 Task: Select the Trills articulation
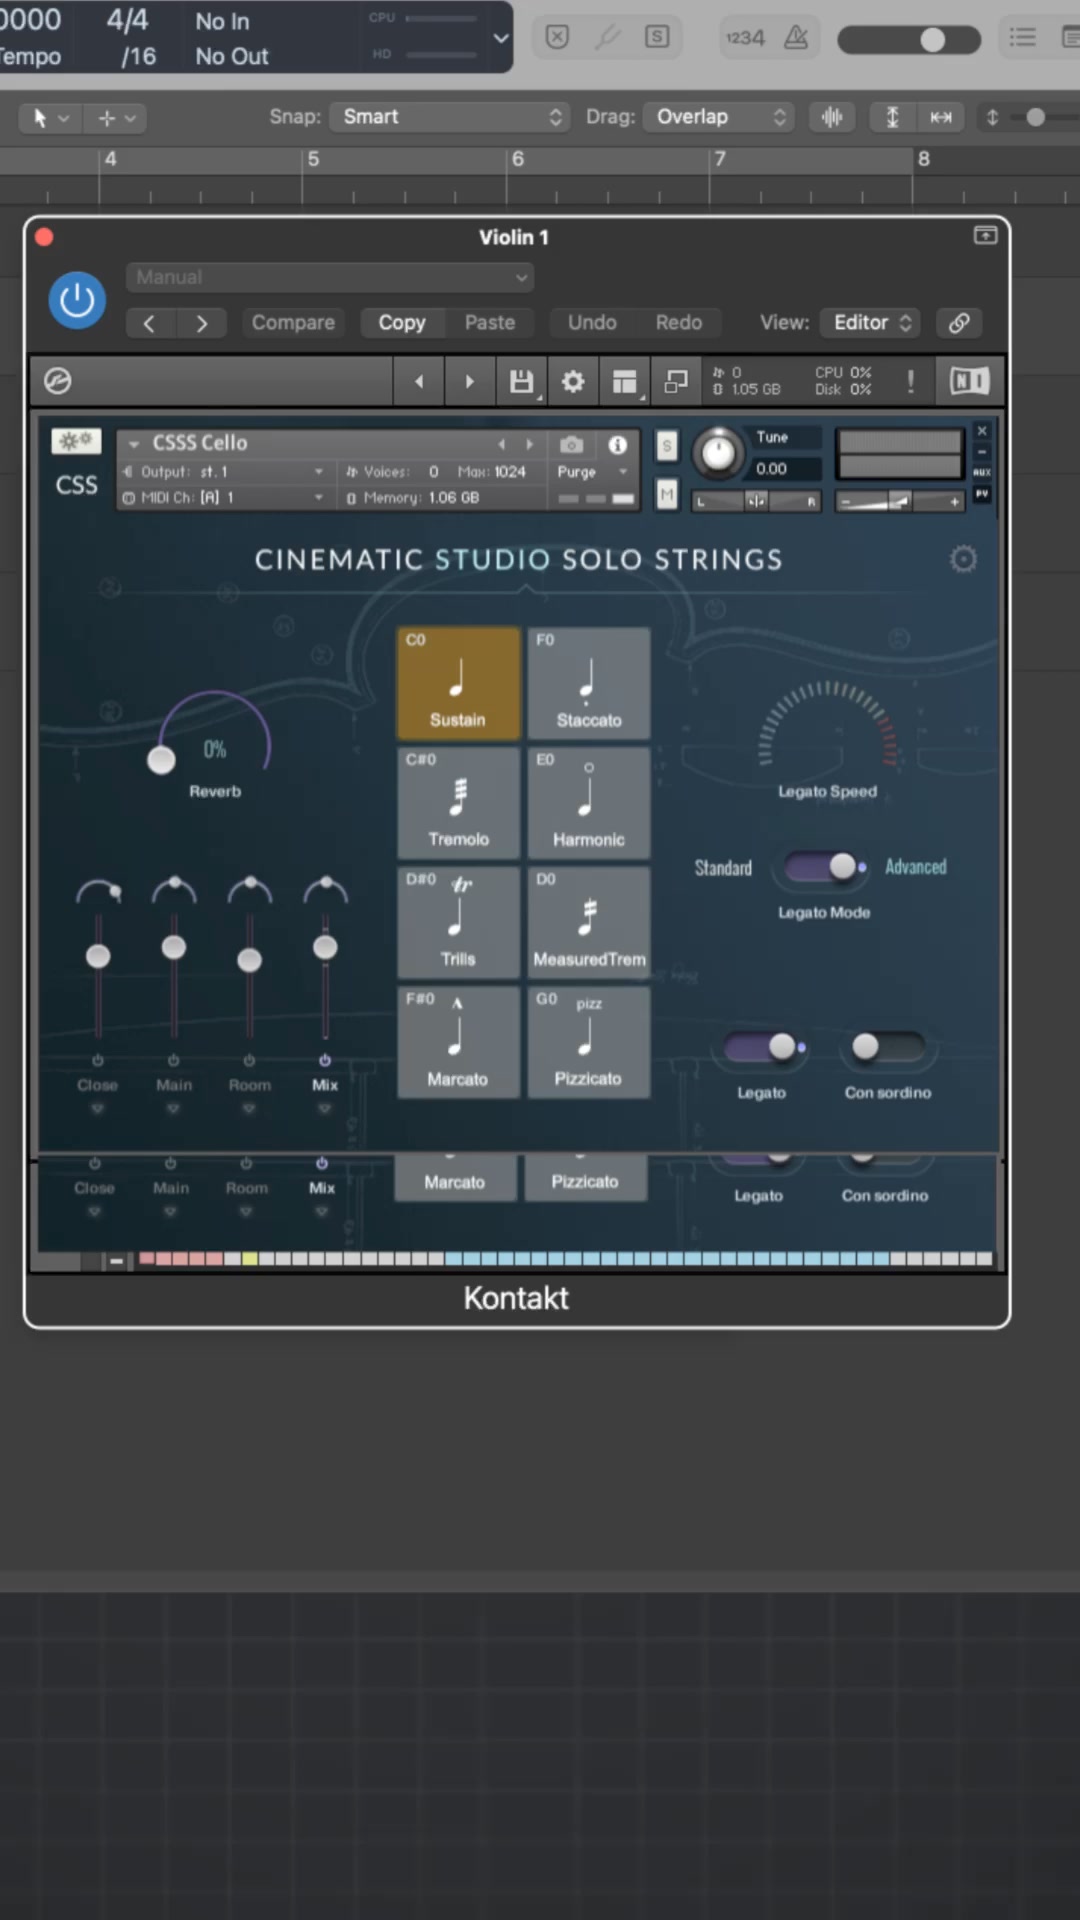459,922
